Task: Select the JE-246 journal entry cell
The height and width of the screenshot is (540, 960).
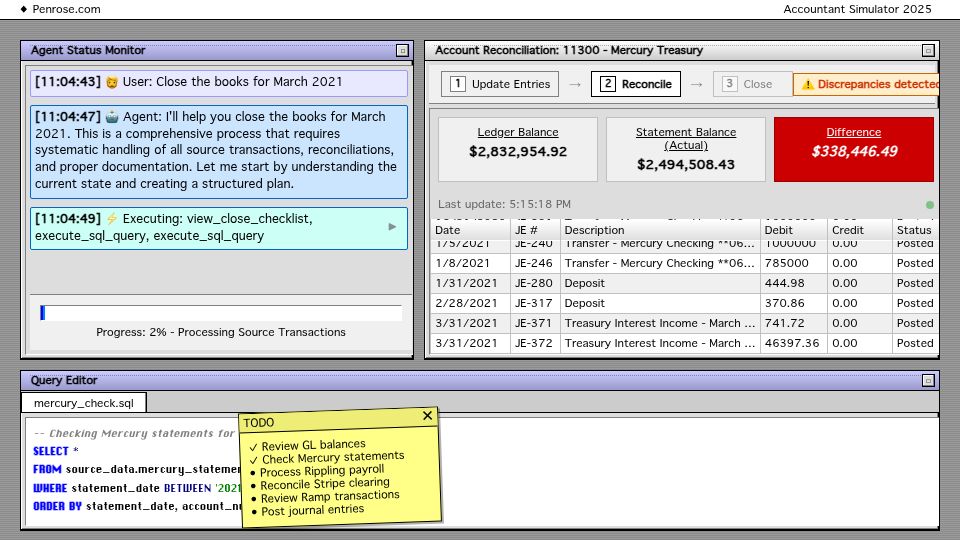Action: click(x=535, y=263)
